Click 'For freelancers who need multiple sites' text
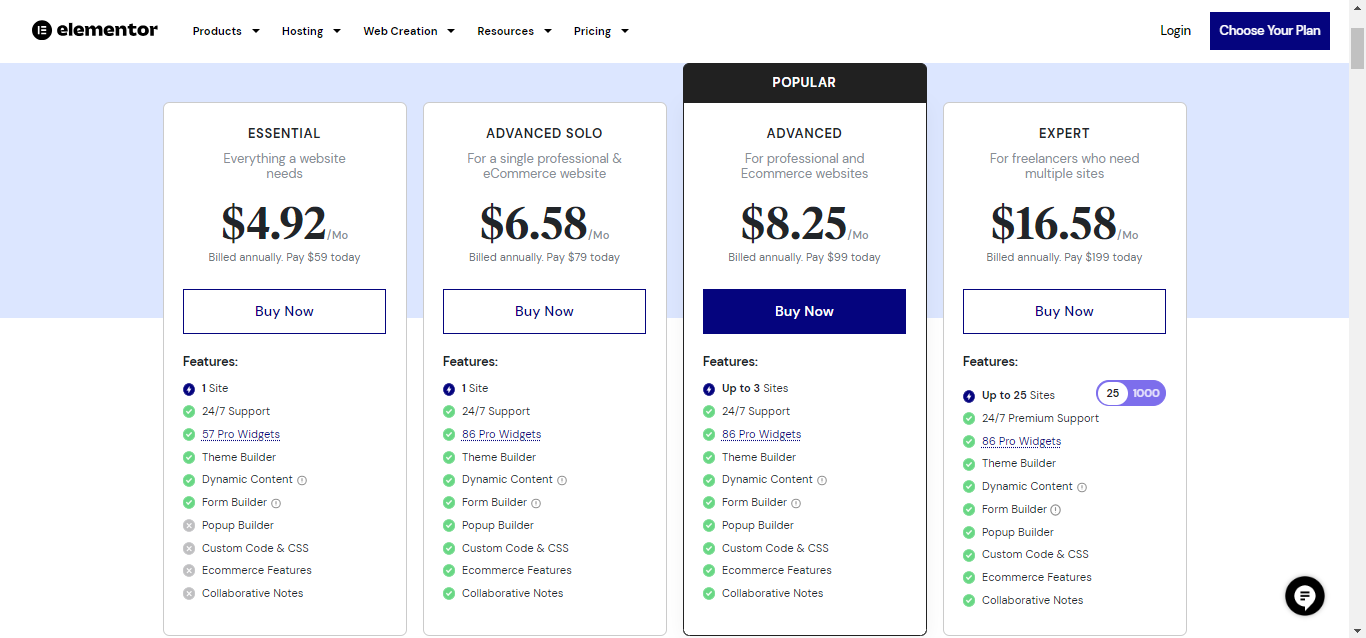1366x638 pixels. 1064,166
